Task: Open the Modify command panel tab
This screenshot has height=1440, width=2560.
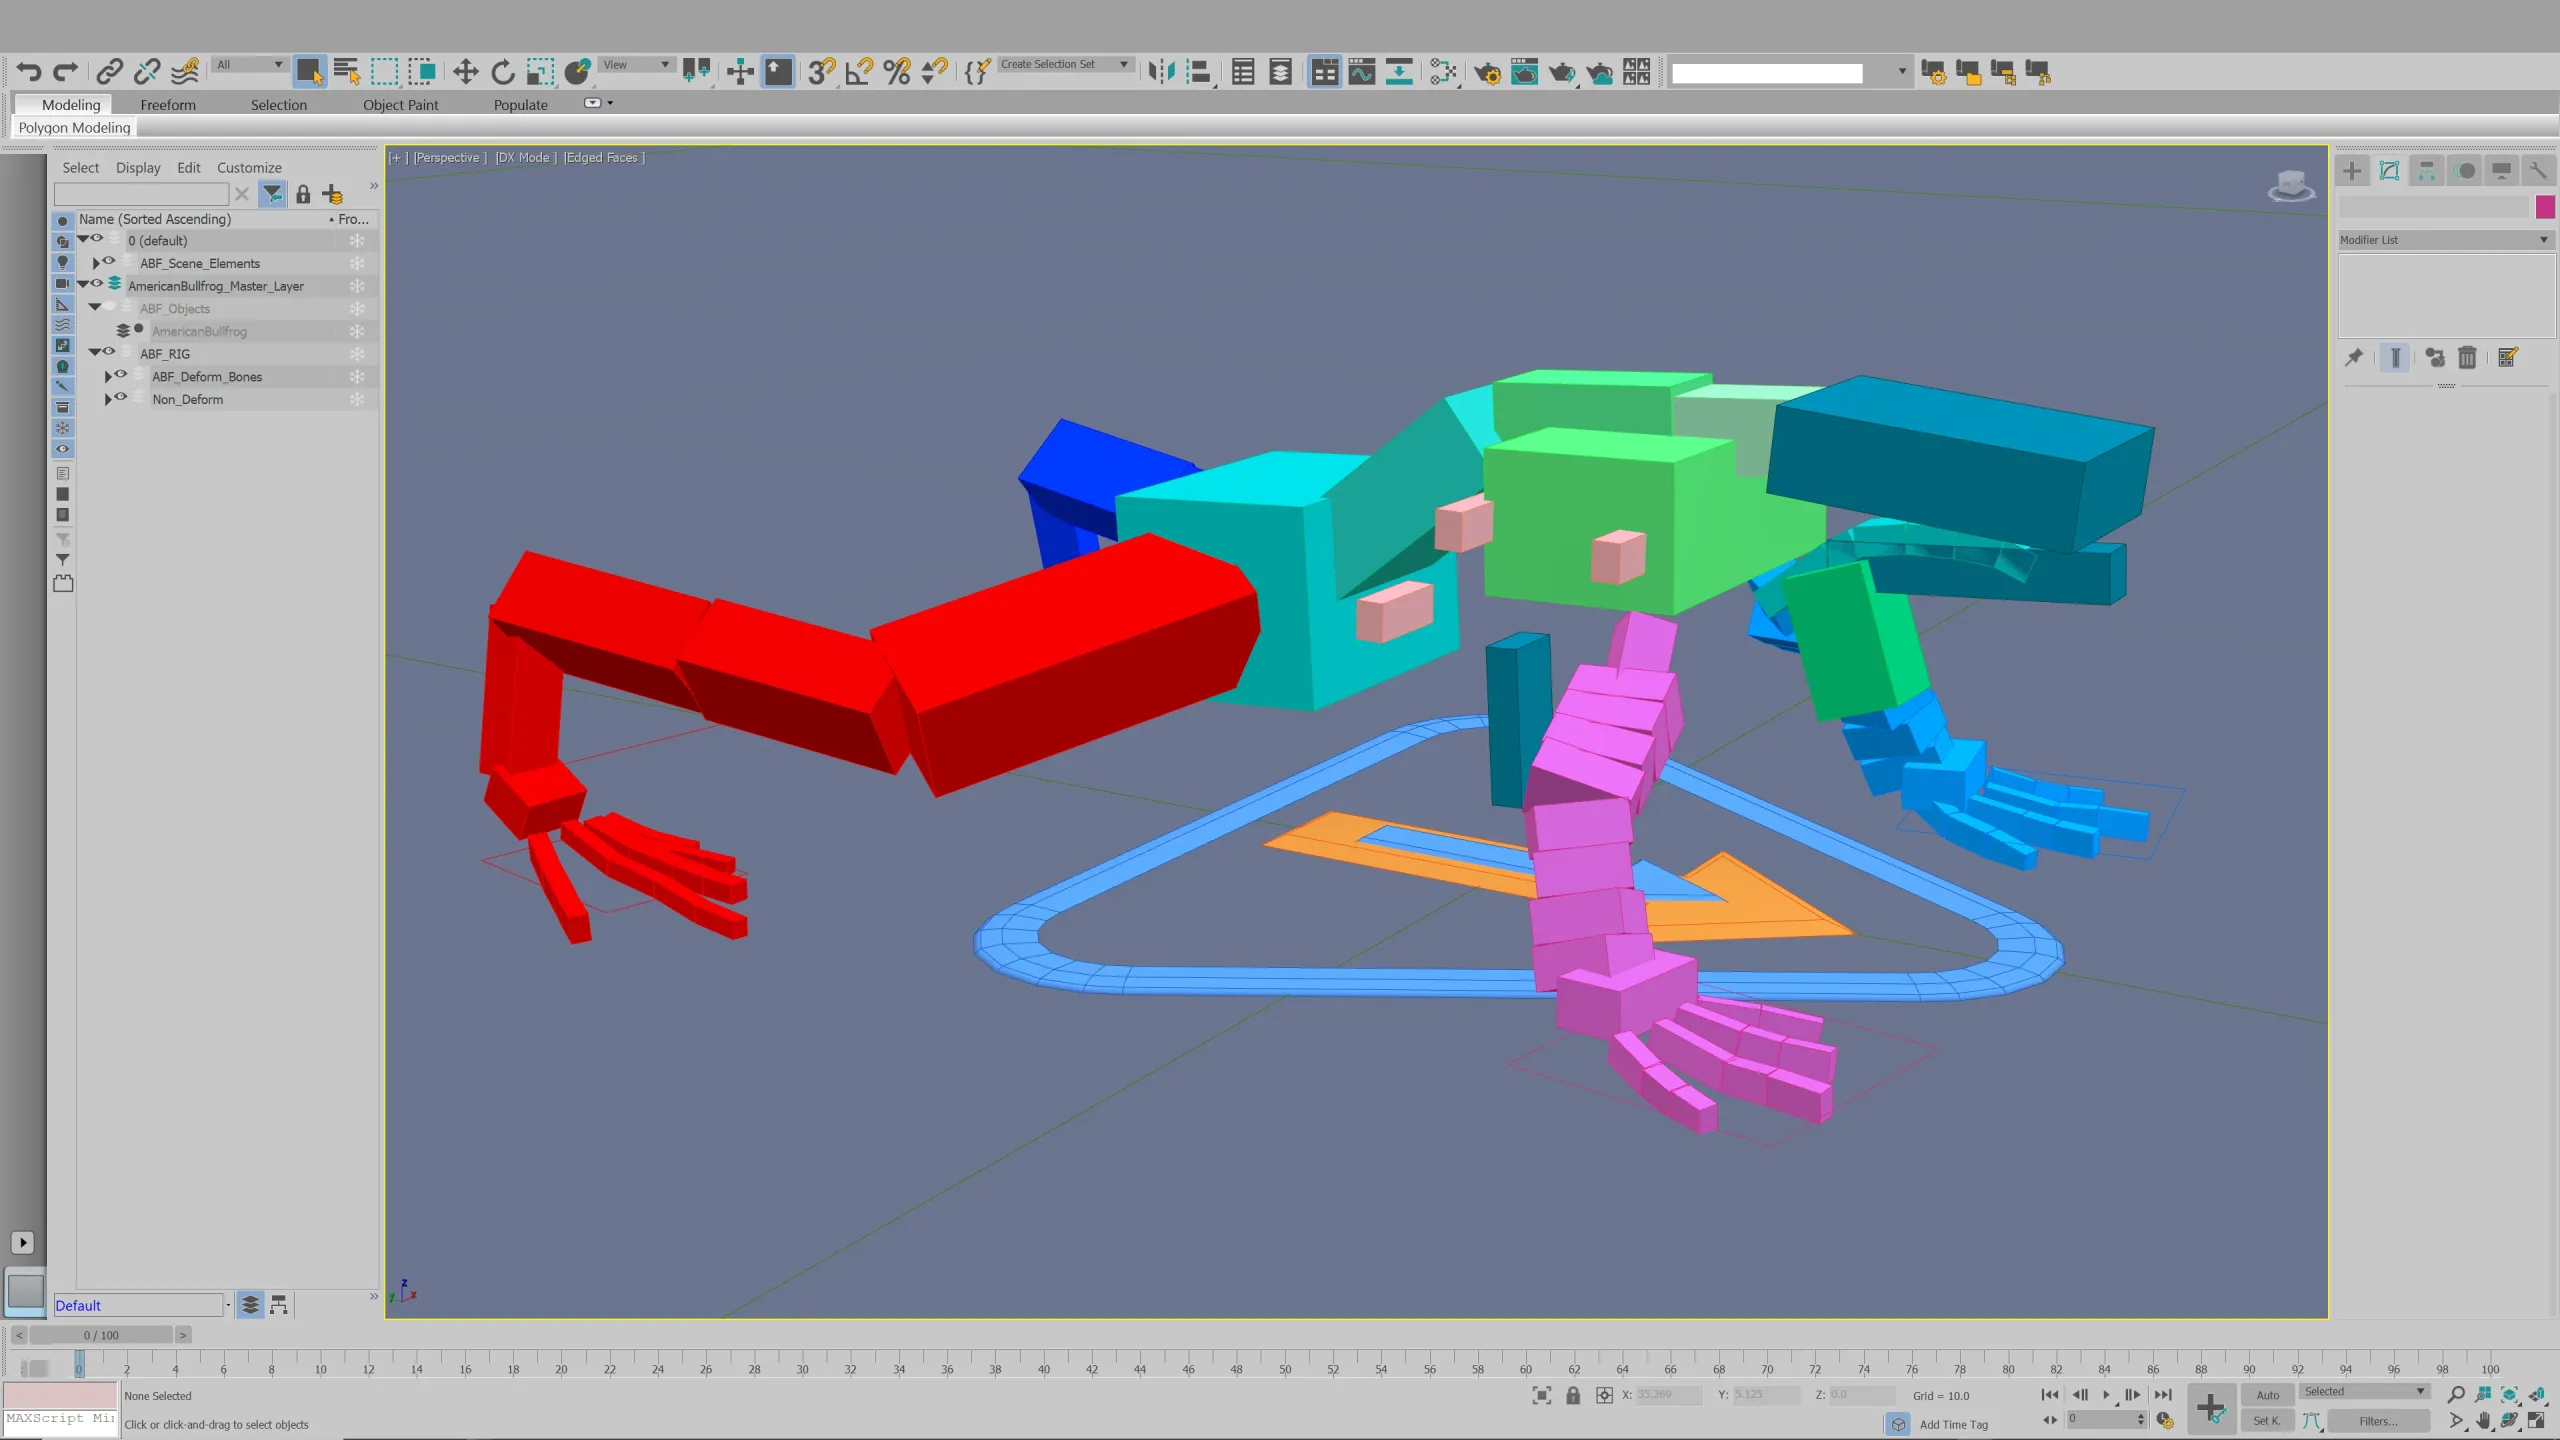Action: [x=2389, y=171]
